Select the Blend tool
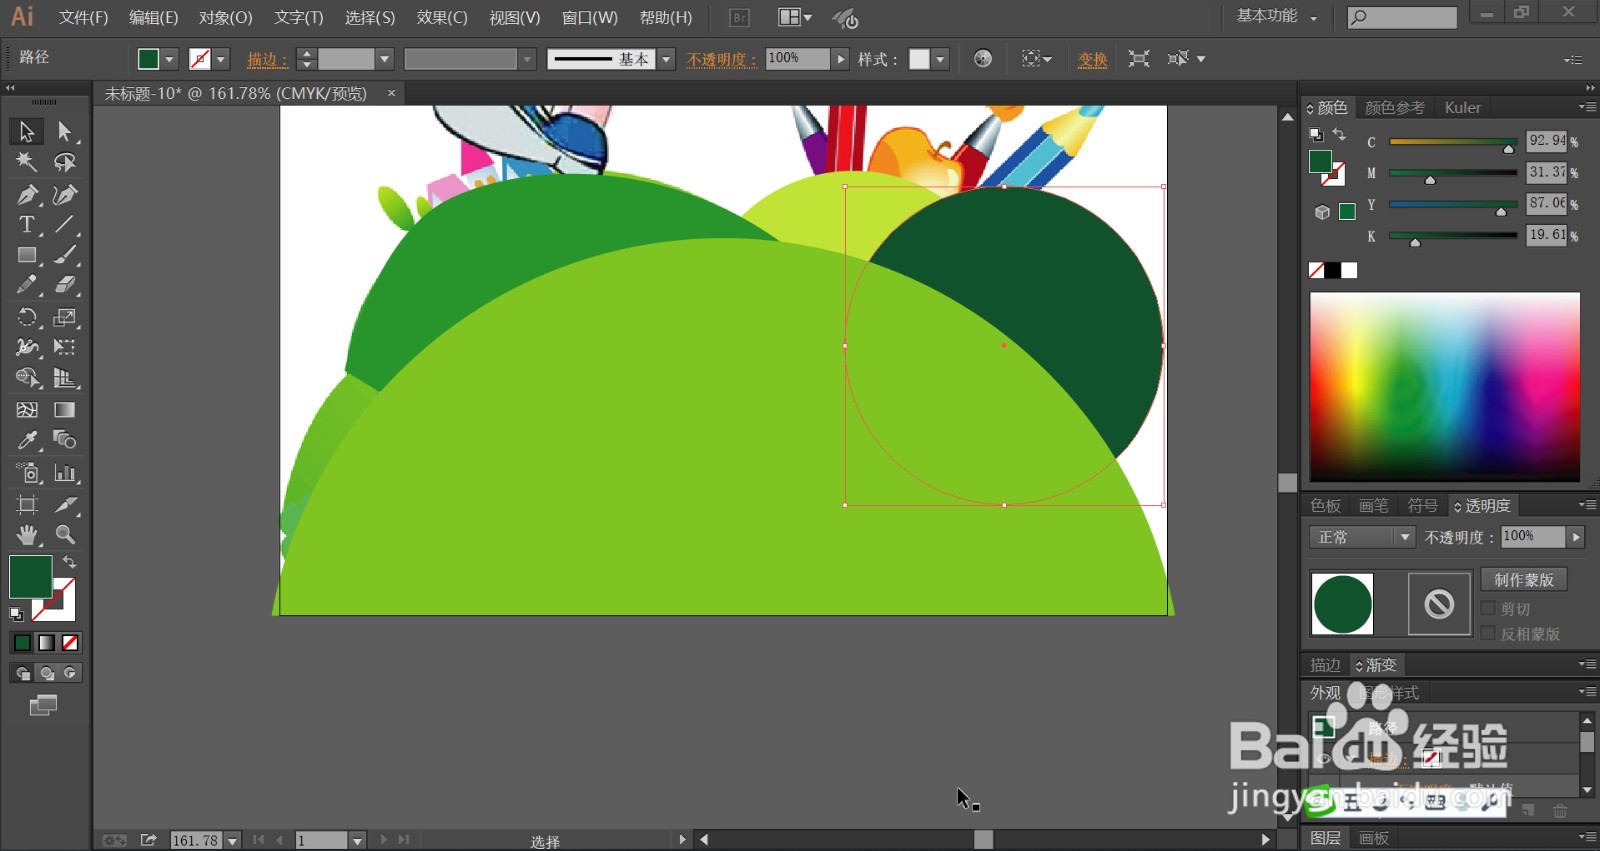 pos(65,440)
